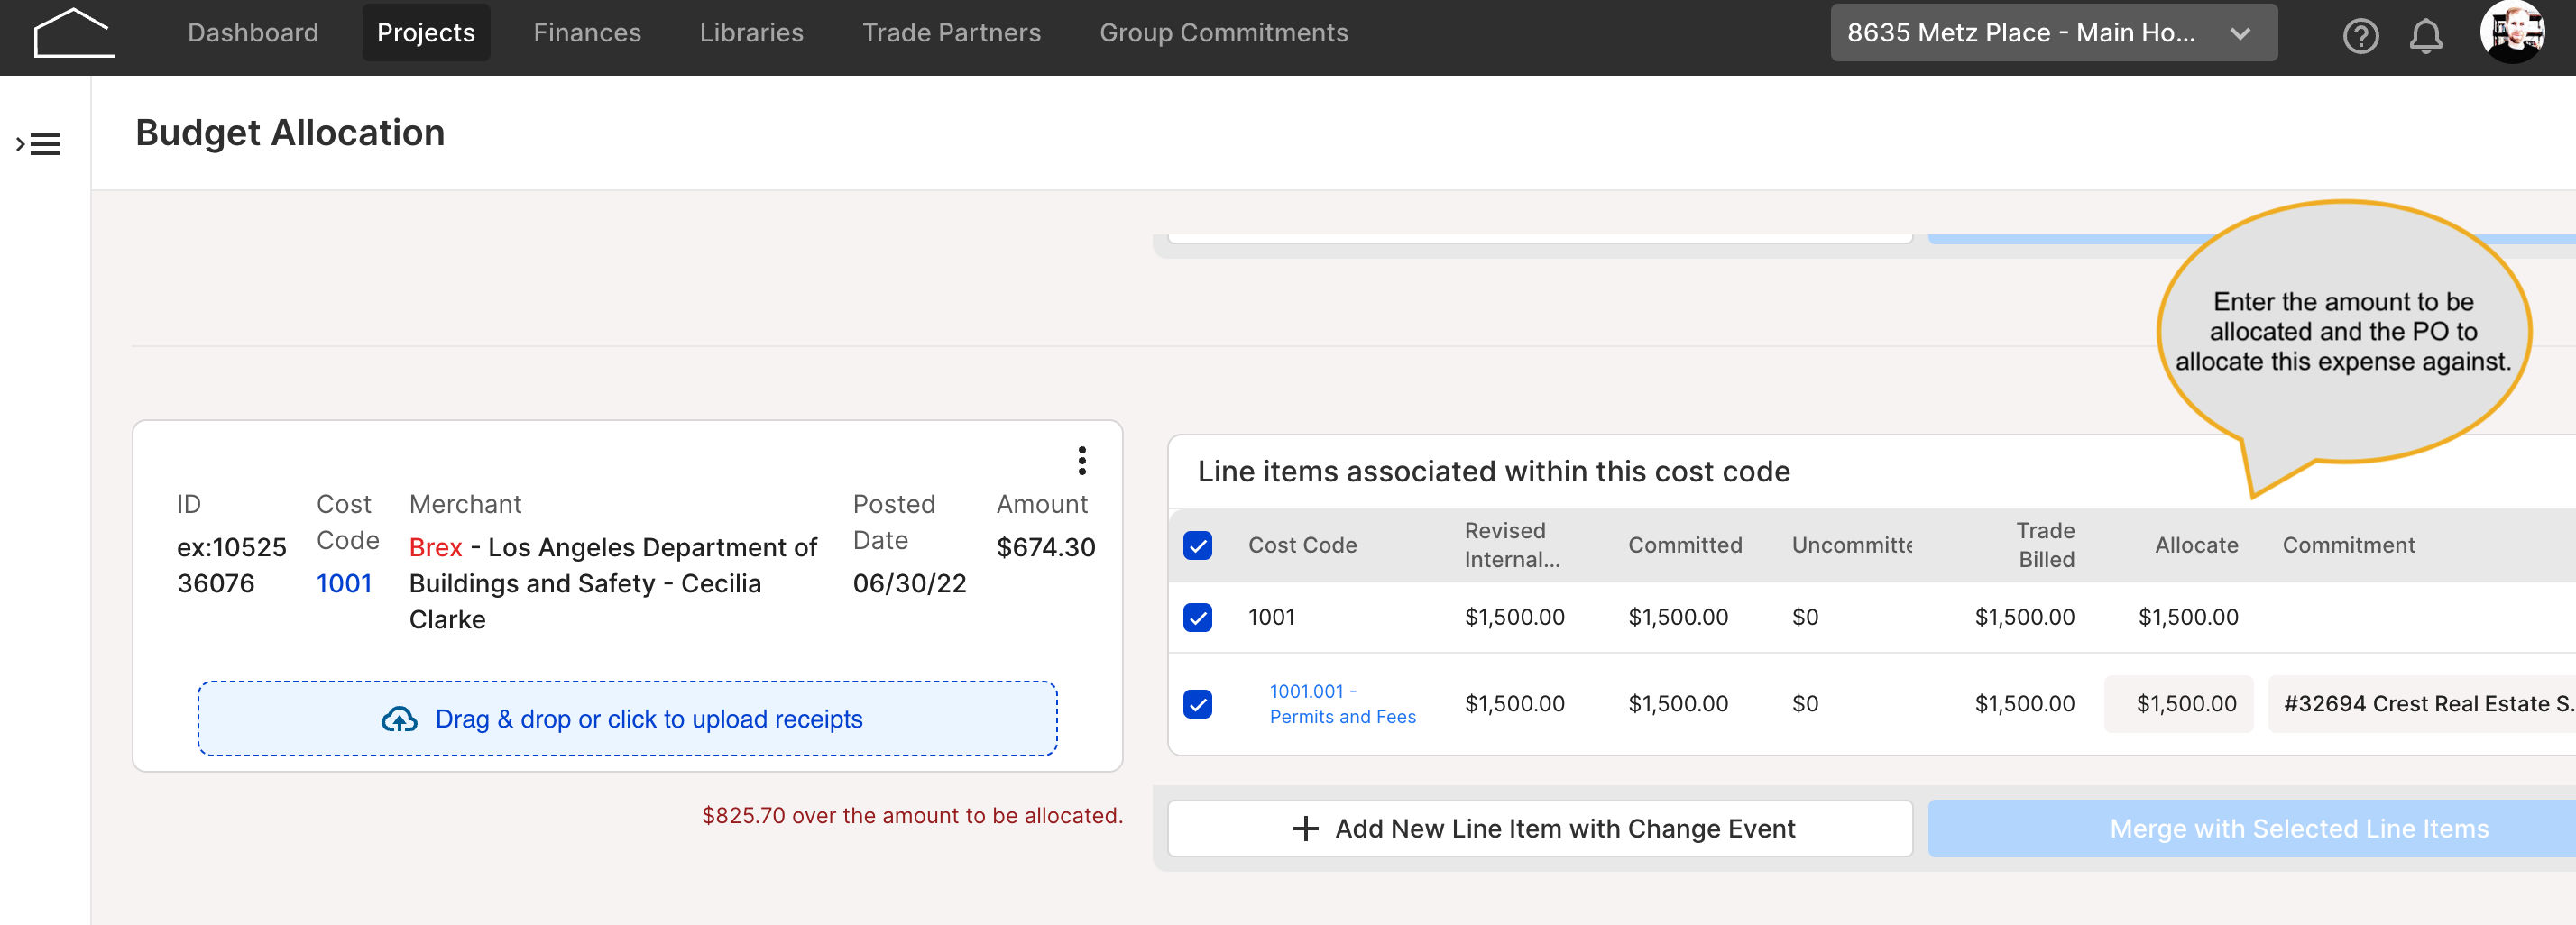
Task: Open cost code 1001 link
Action: [344, 584]
